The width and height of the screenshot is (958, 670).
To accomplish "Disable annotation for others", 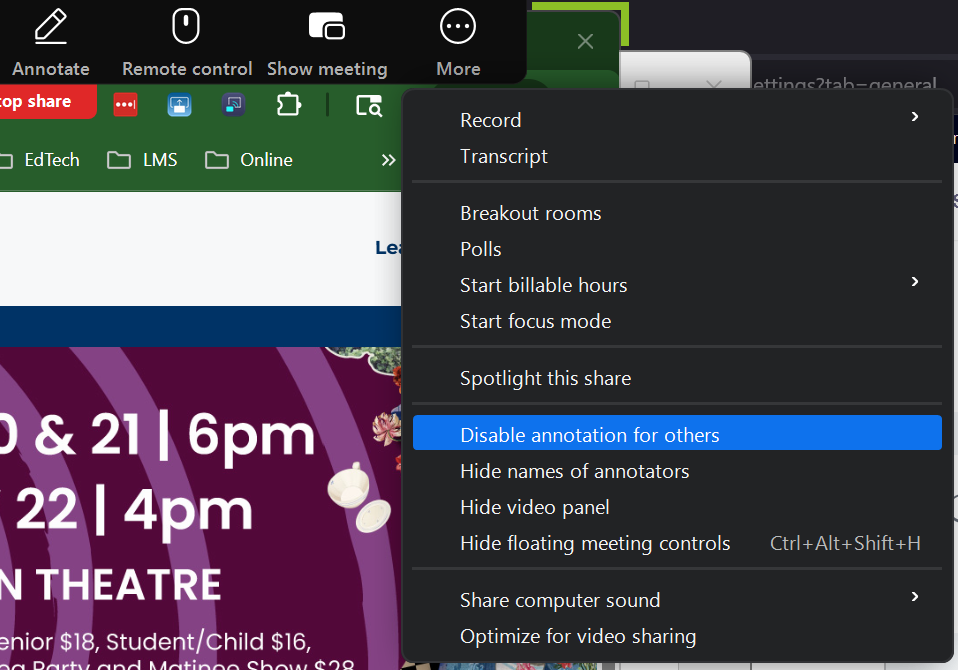I will pos(589,435).
